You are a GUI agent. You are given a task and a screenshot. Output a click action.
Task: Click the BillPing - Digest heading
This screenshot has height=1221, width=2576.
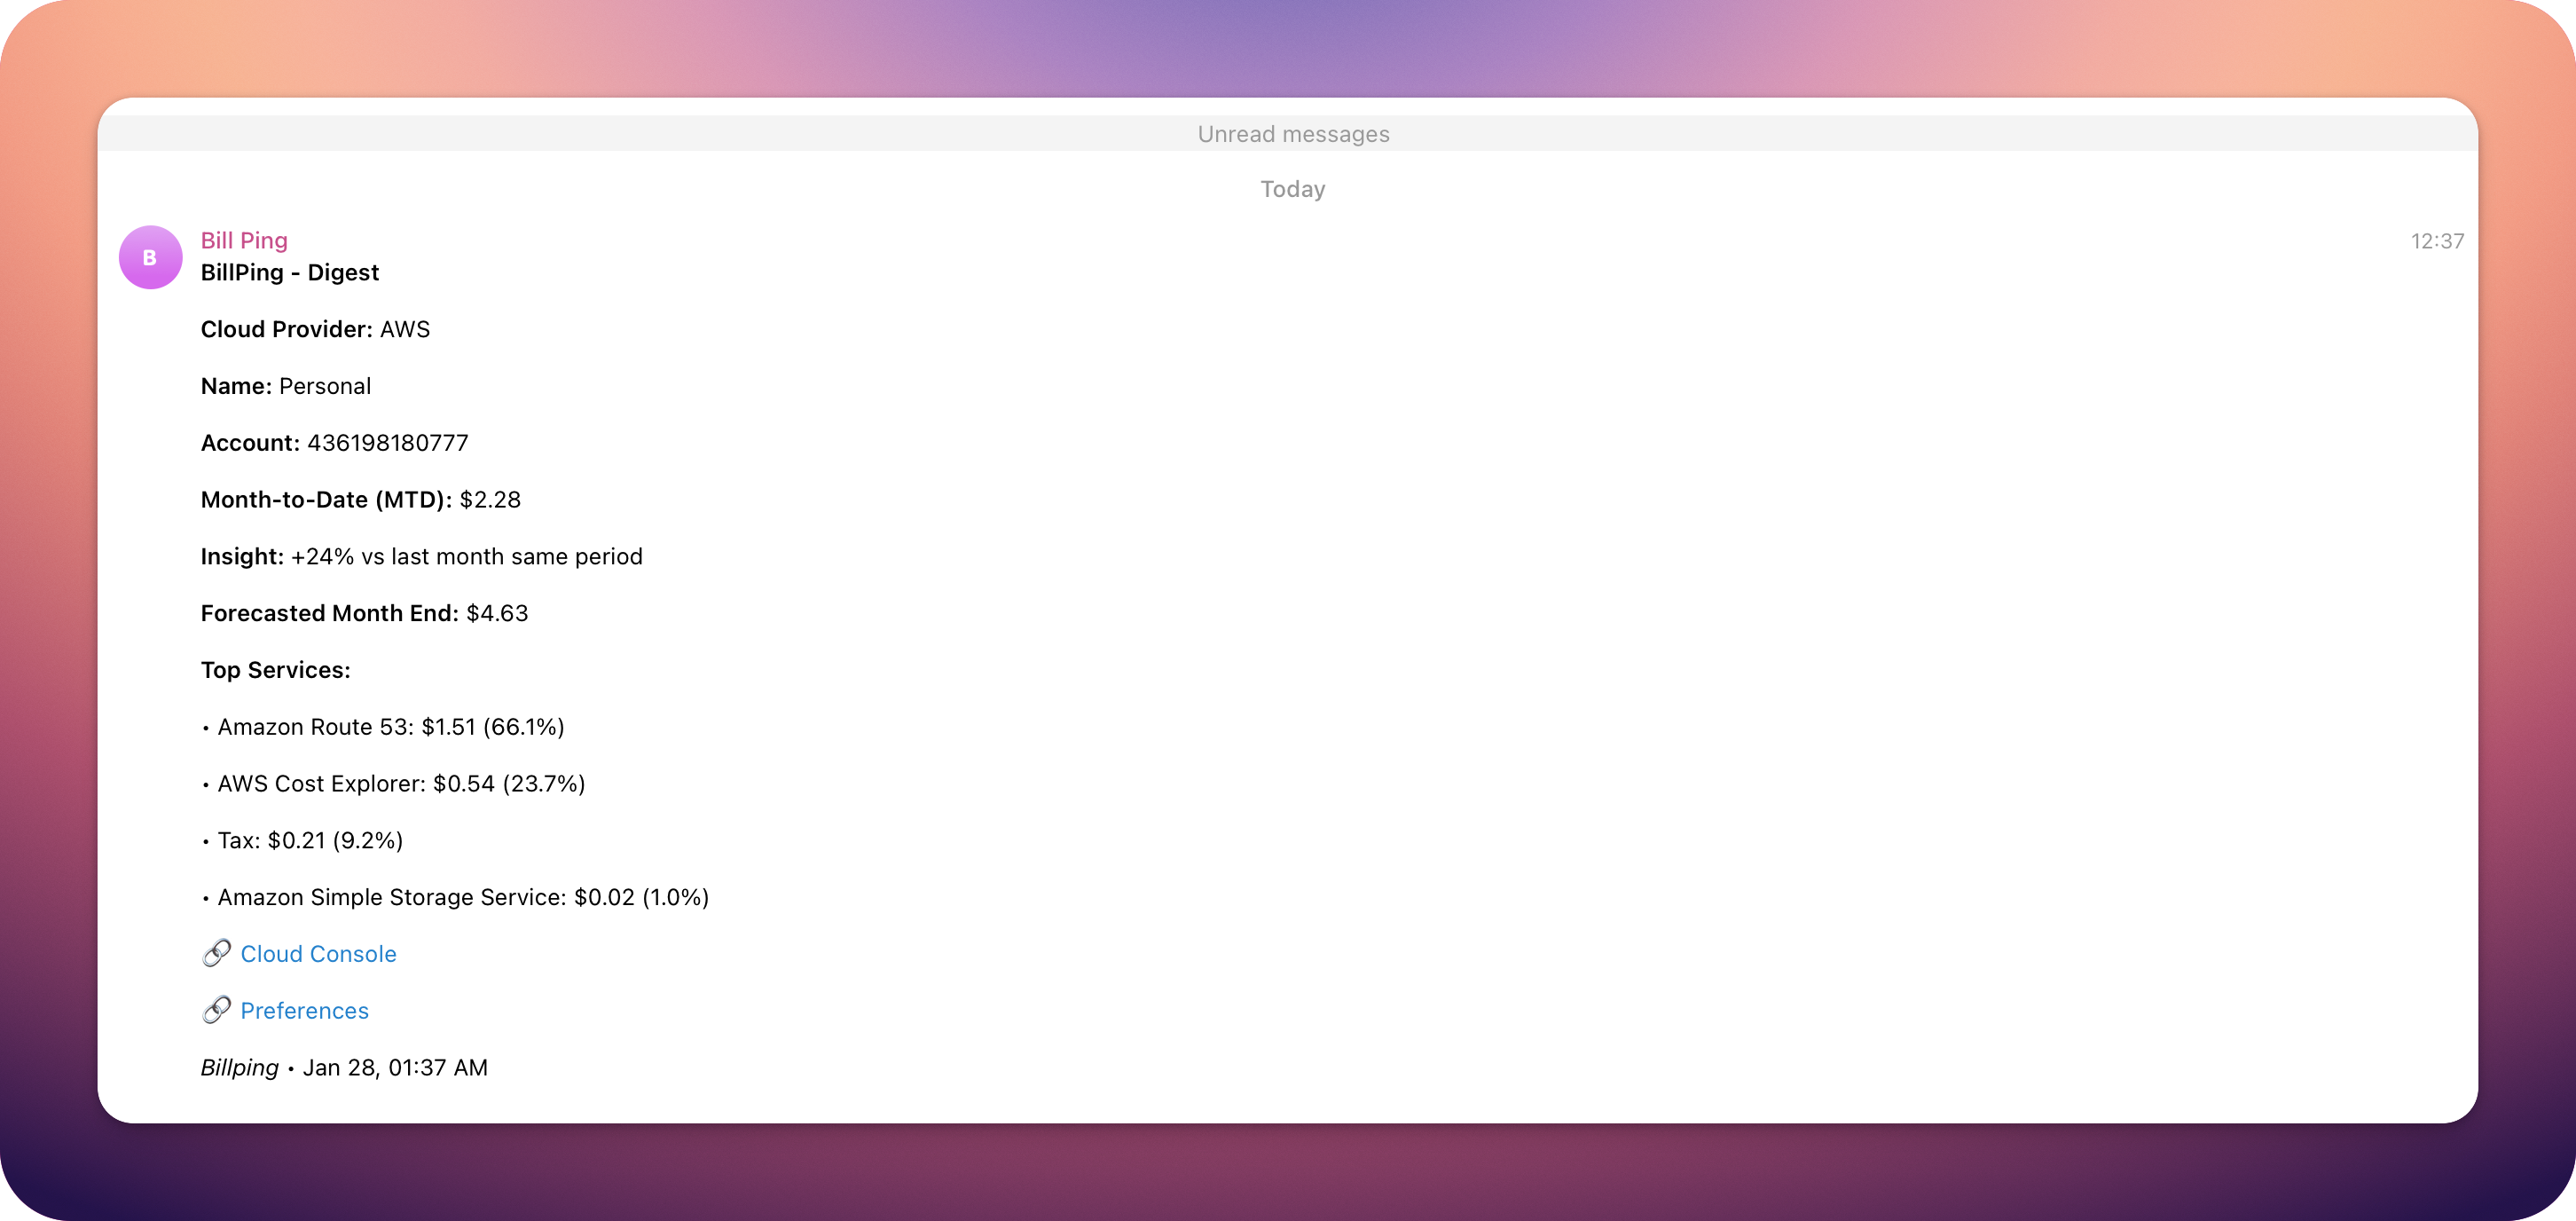pos(289,272)
